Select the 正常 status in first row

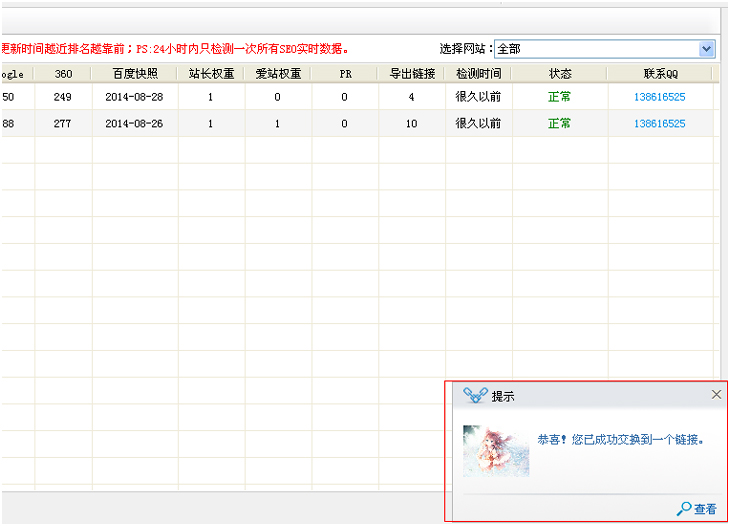pos(559,97)
